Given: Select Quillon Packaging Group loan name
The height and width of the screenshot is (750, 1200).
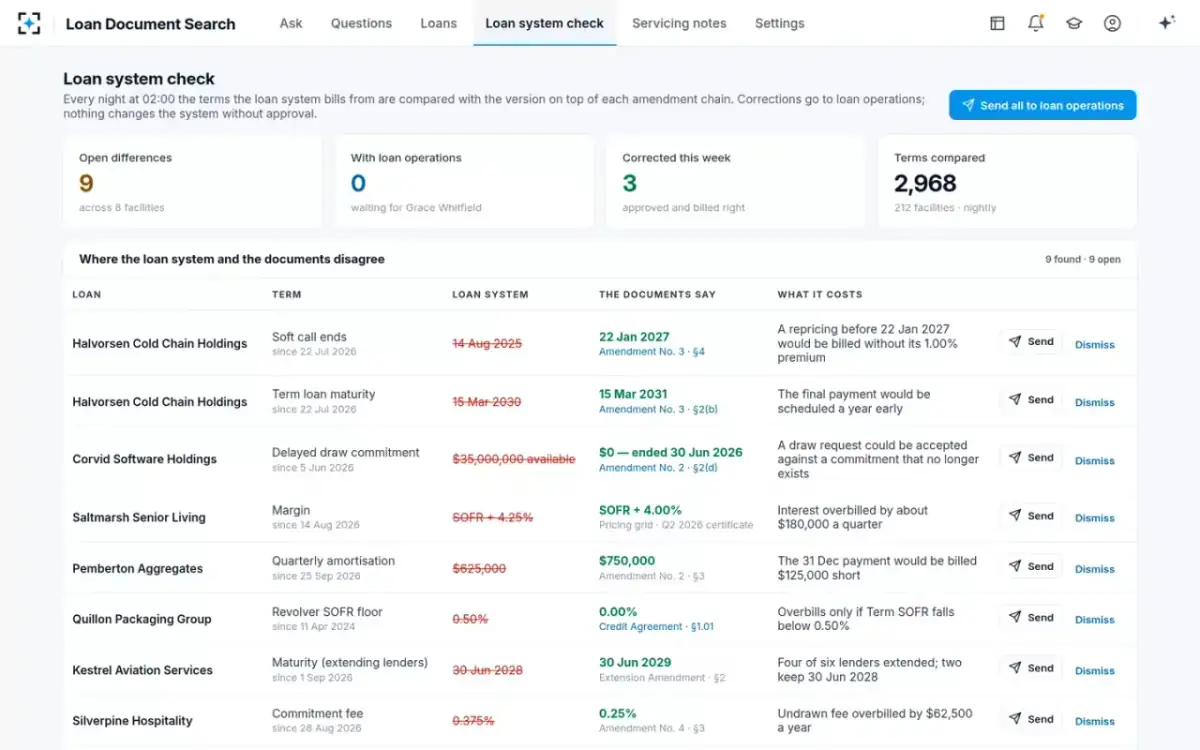Looking at the screenshot, I should tap(142, 619).
